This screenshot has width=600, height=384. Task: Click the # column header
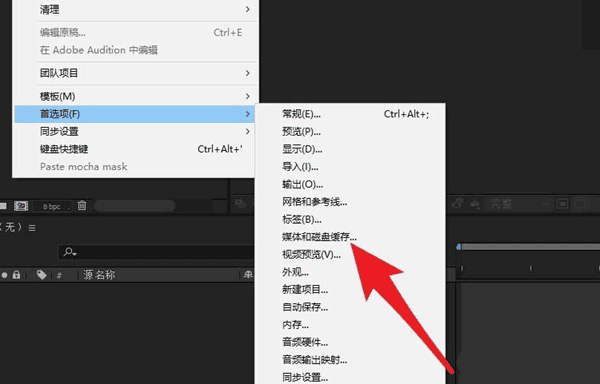click(x=59, y=275)
